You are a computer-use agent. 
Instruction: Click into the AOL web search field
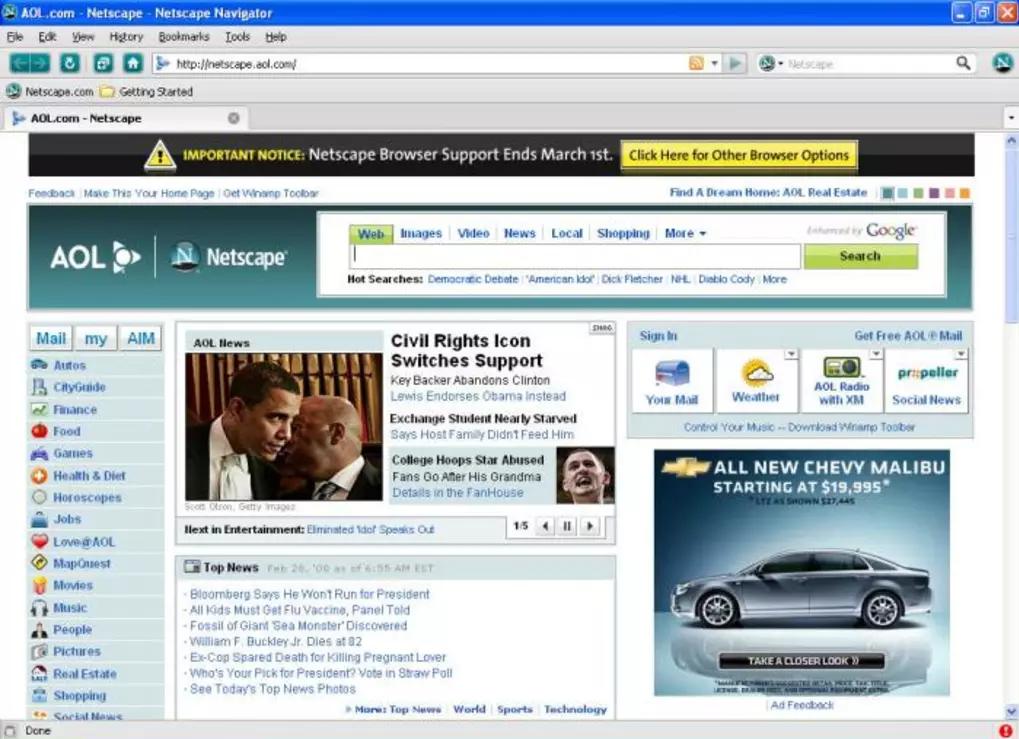[575, 256]
